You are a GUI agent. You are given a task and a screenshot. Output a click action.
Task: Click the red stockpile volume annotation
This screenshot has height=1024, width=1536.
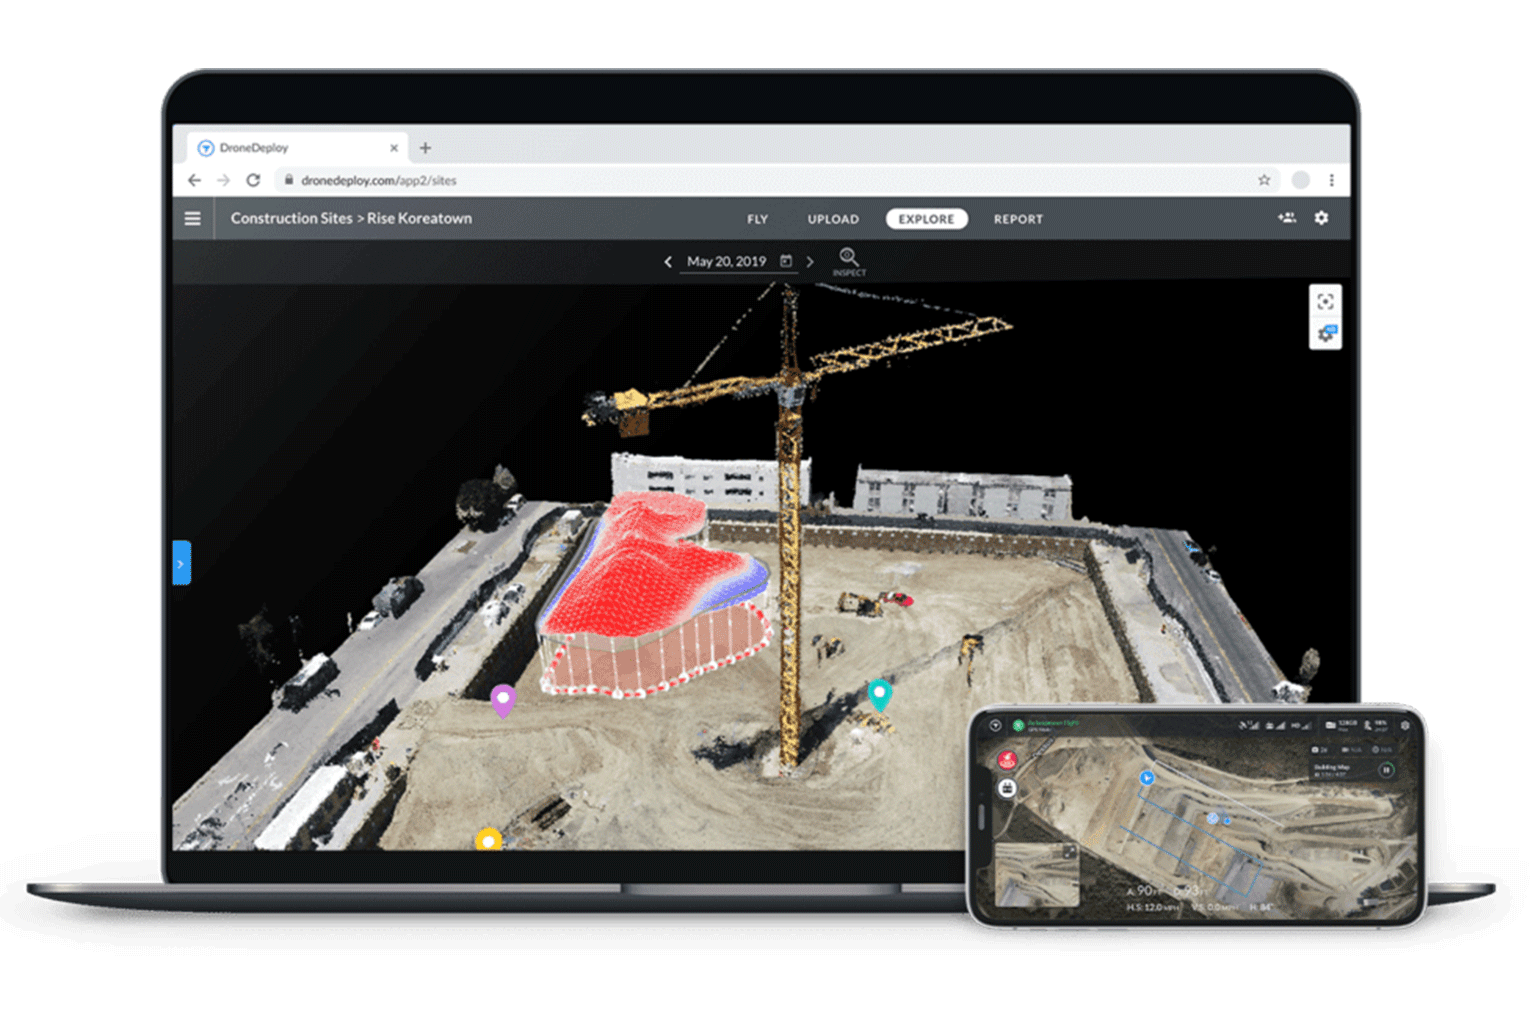[655, 595]
